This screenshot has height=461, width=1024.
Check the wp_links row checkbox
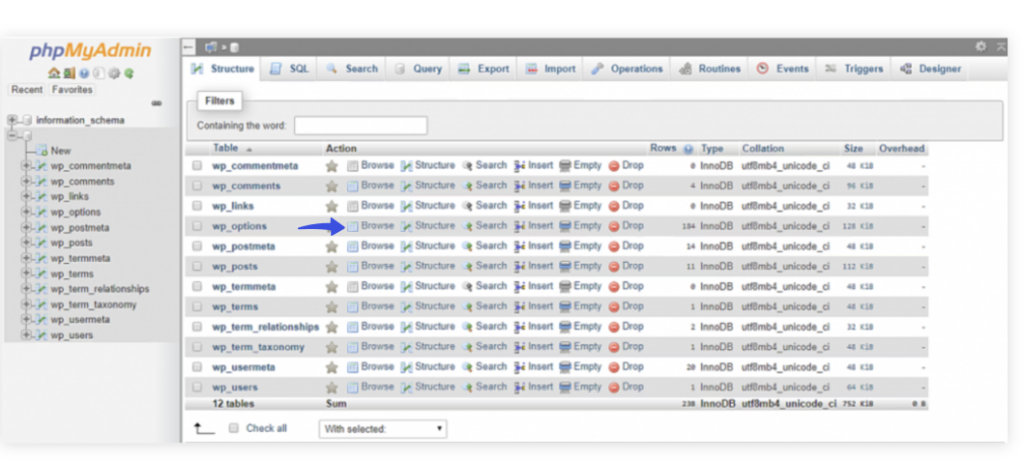pyautogui.click(x=197, y=206)
